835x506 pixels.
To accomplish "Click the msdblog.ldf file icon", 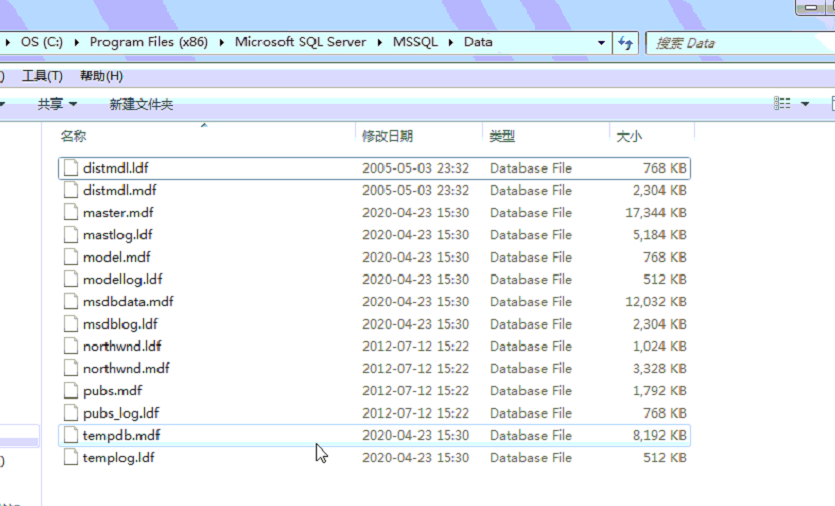I will tap(71, 324).
